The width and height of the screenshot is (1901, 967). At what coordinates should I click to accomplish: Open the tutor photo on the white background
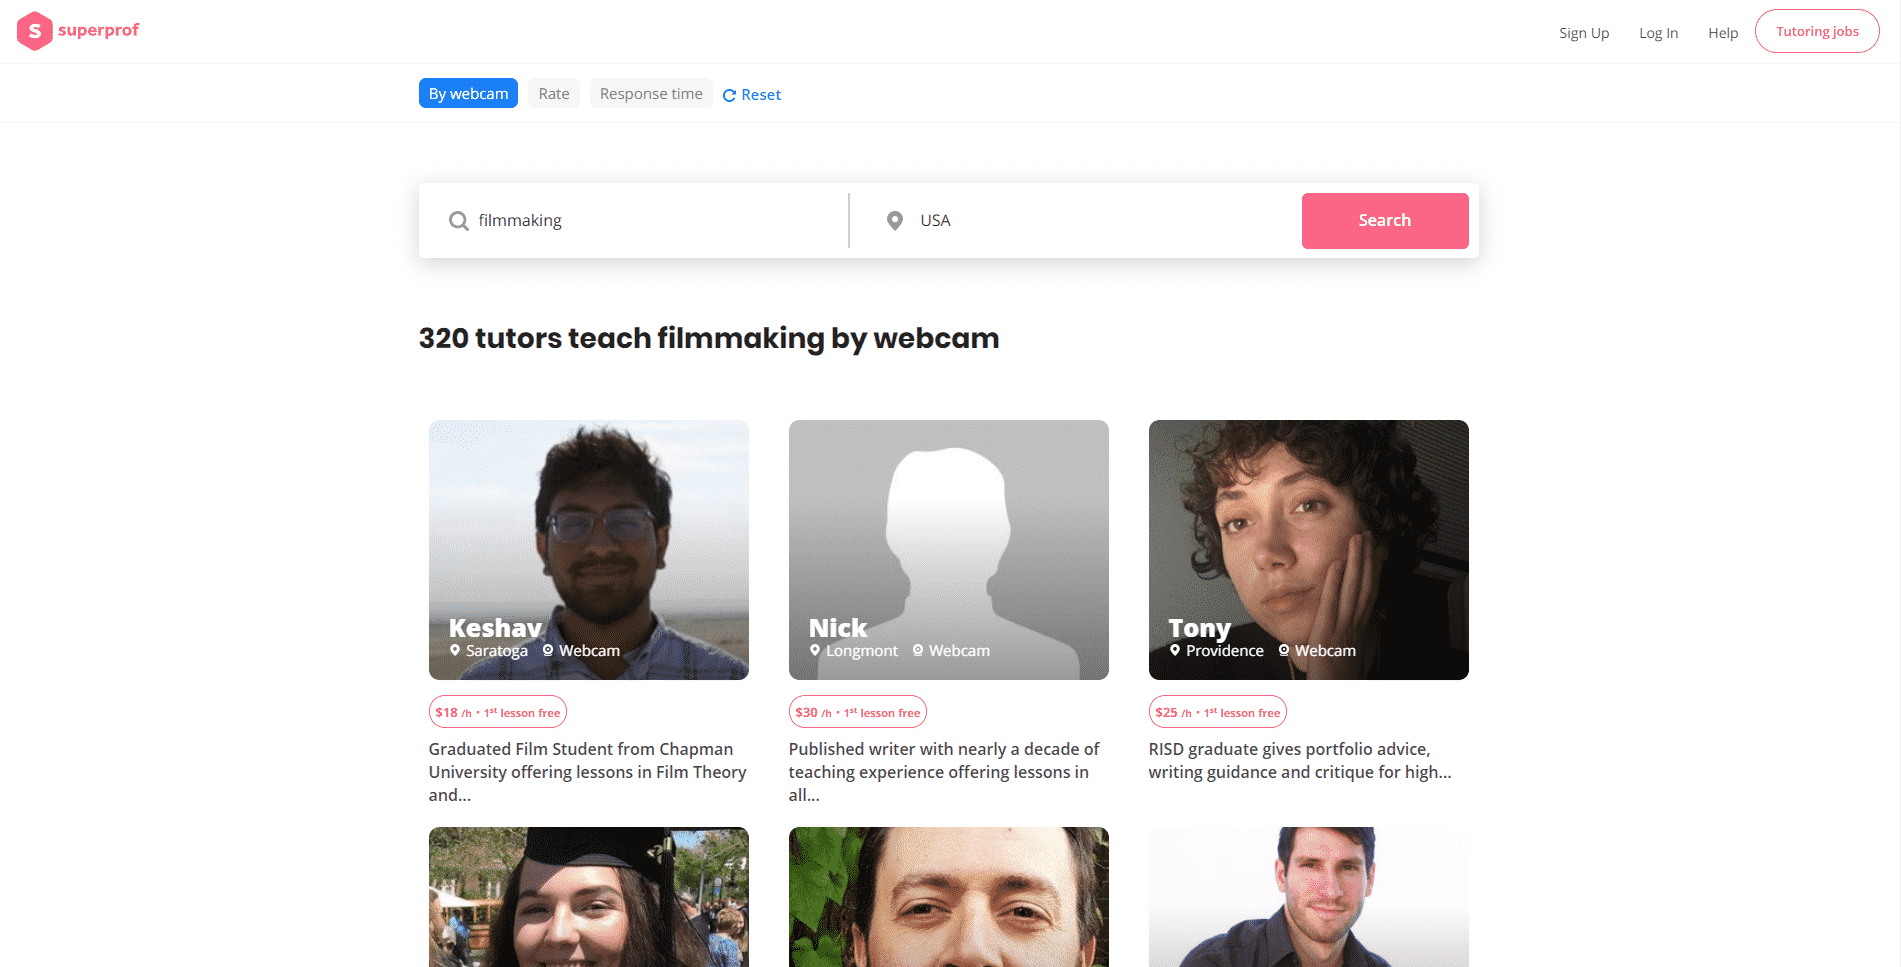point(1309,897)
